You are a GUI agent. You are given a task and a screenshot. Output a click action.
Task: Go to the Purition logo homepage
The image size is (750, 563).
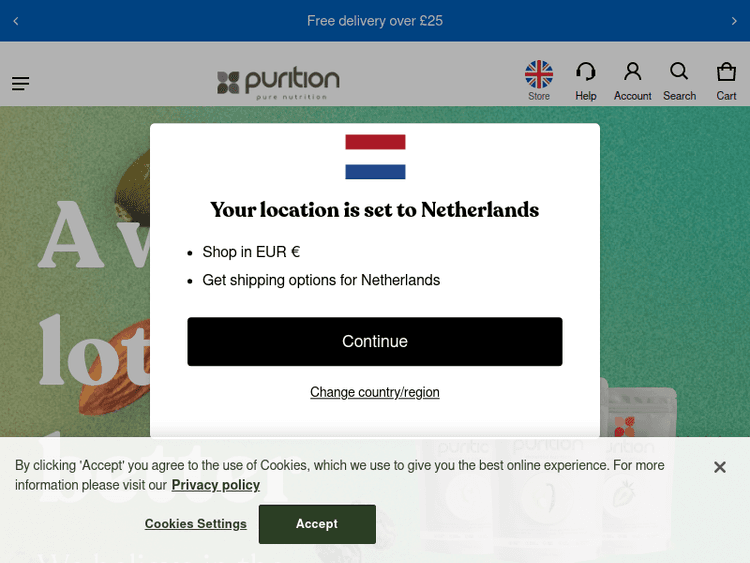click(279, 82)
